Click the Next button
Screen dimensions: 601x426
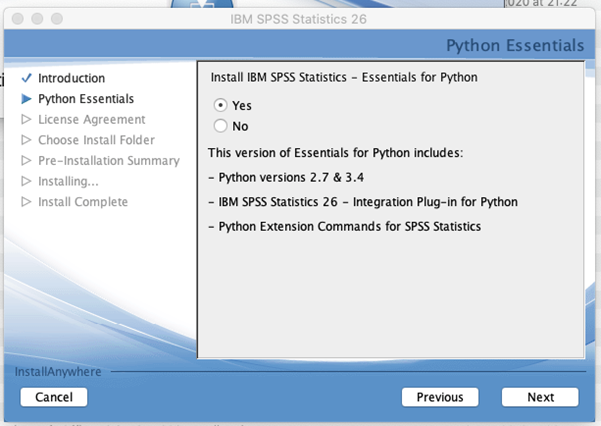click(540, 397)
